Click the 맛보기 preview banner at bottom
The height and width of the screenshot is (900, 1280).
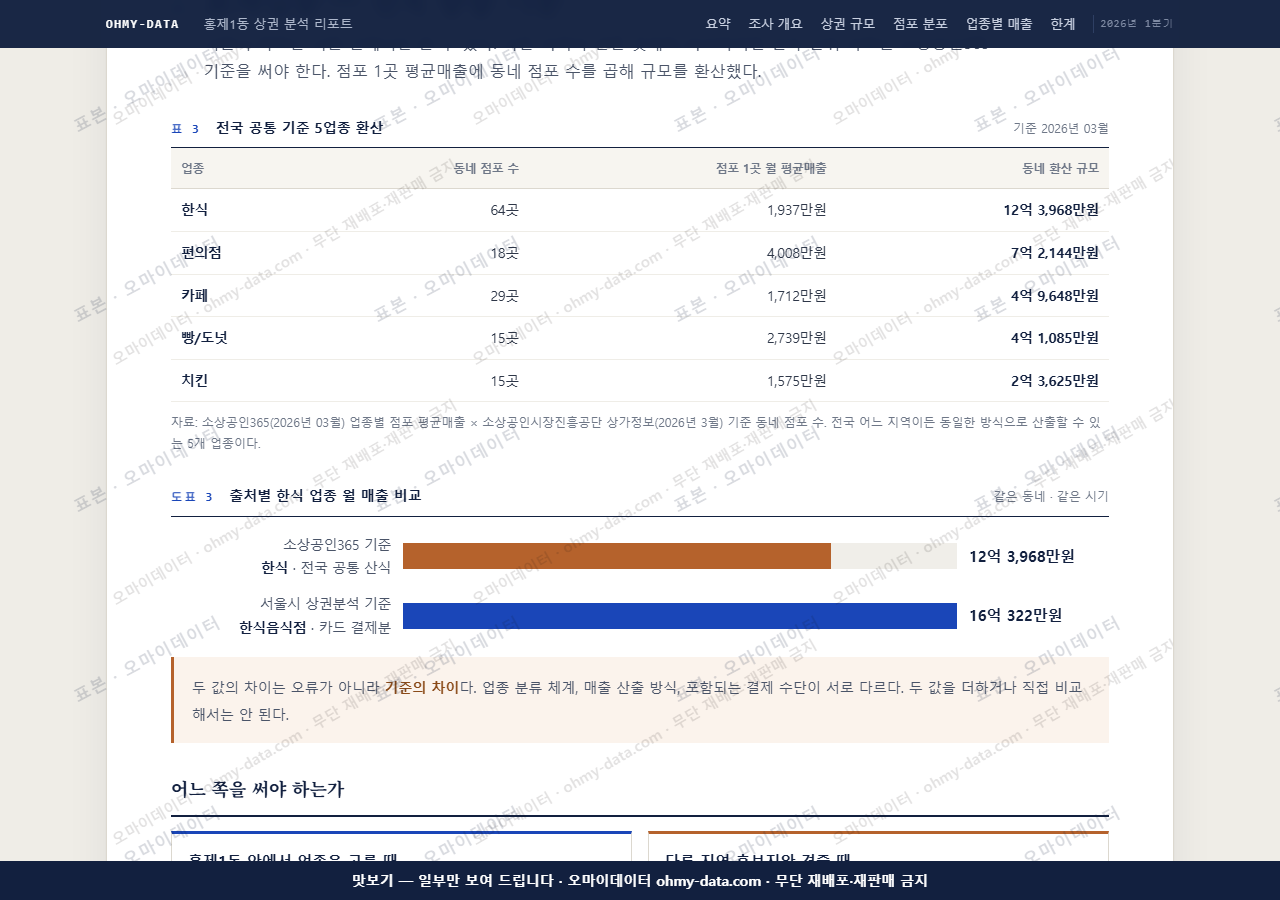click(640, 881)
